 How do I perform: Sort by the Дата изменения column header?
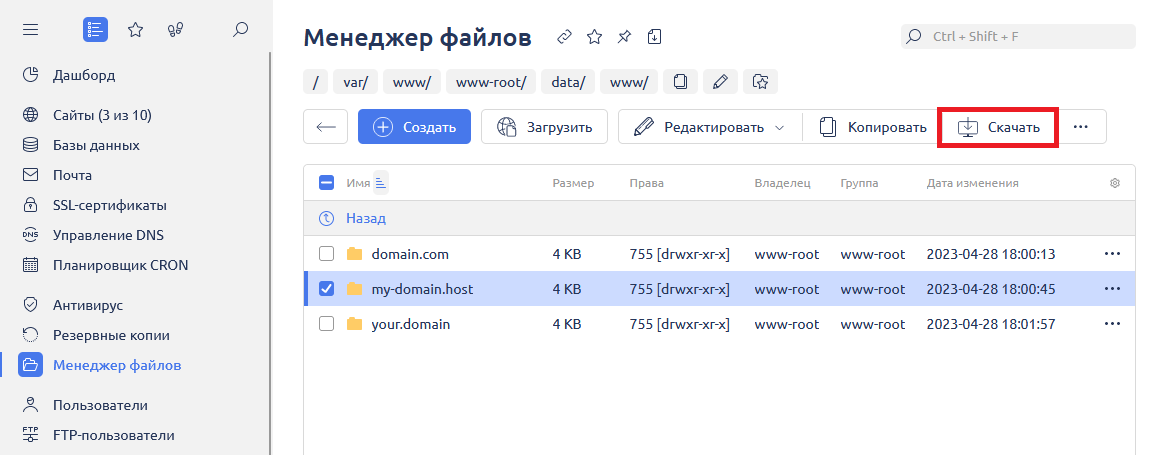(x=972, y=183)
